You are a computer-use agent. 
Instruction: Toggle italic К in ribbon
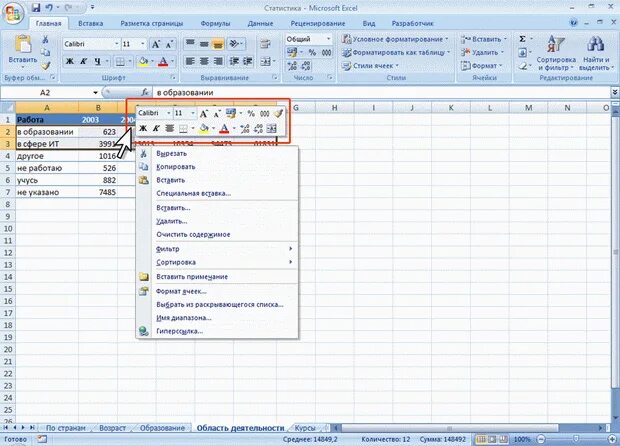pos(83,61)
